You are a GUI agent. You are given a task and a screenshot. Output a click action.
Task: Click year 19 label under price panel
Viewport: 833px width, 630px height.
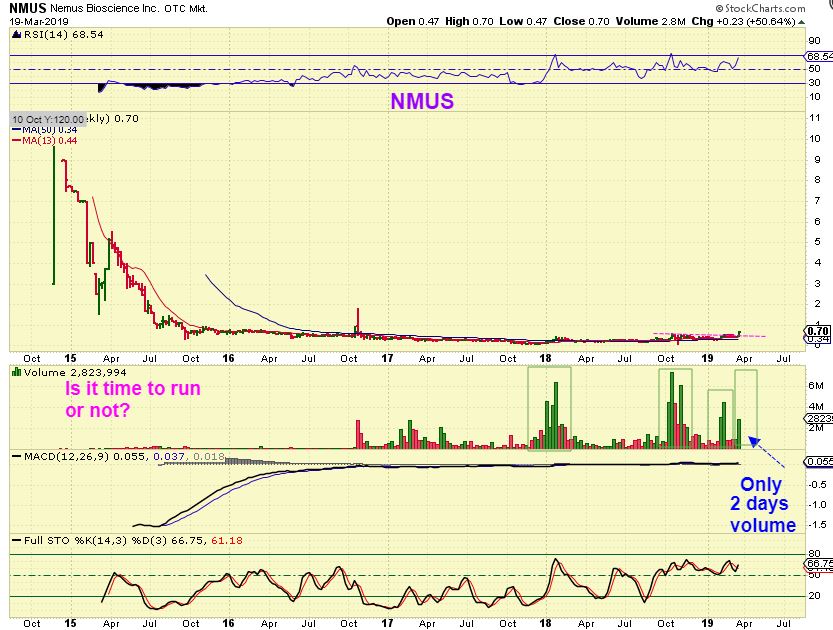point(707,358)
